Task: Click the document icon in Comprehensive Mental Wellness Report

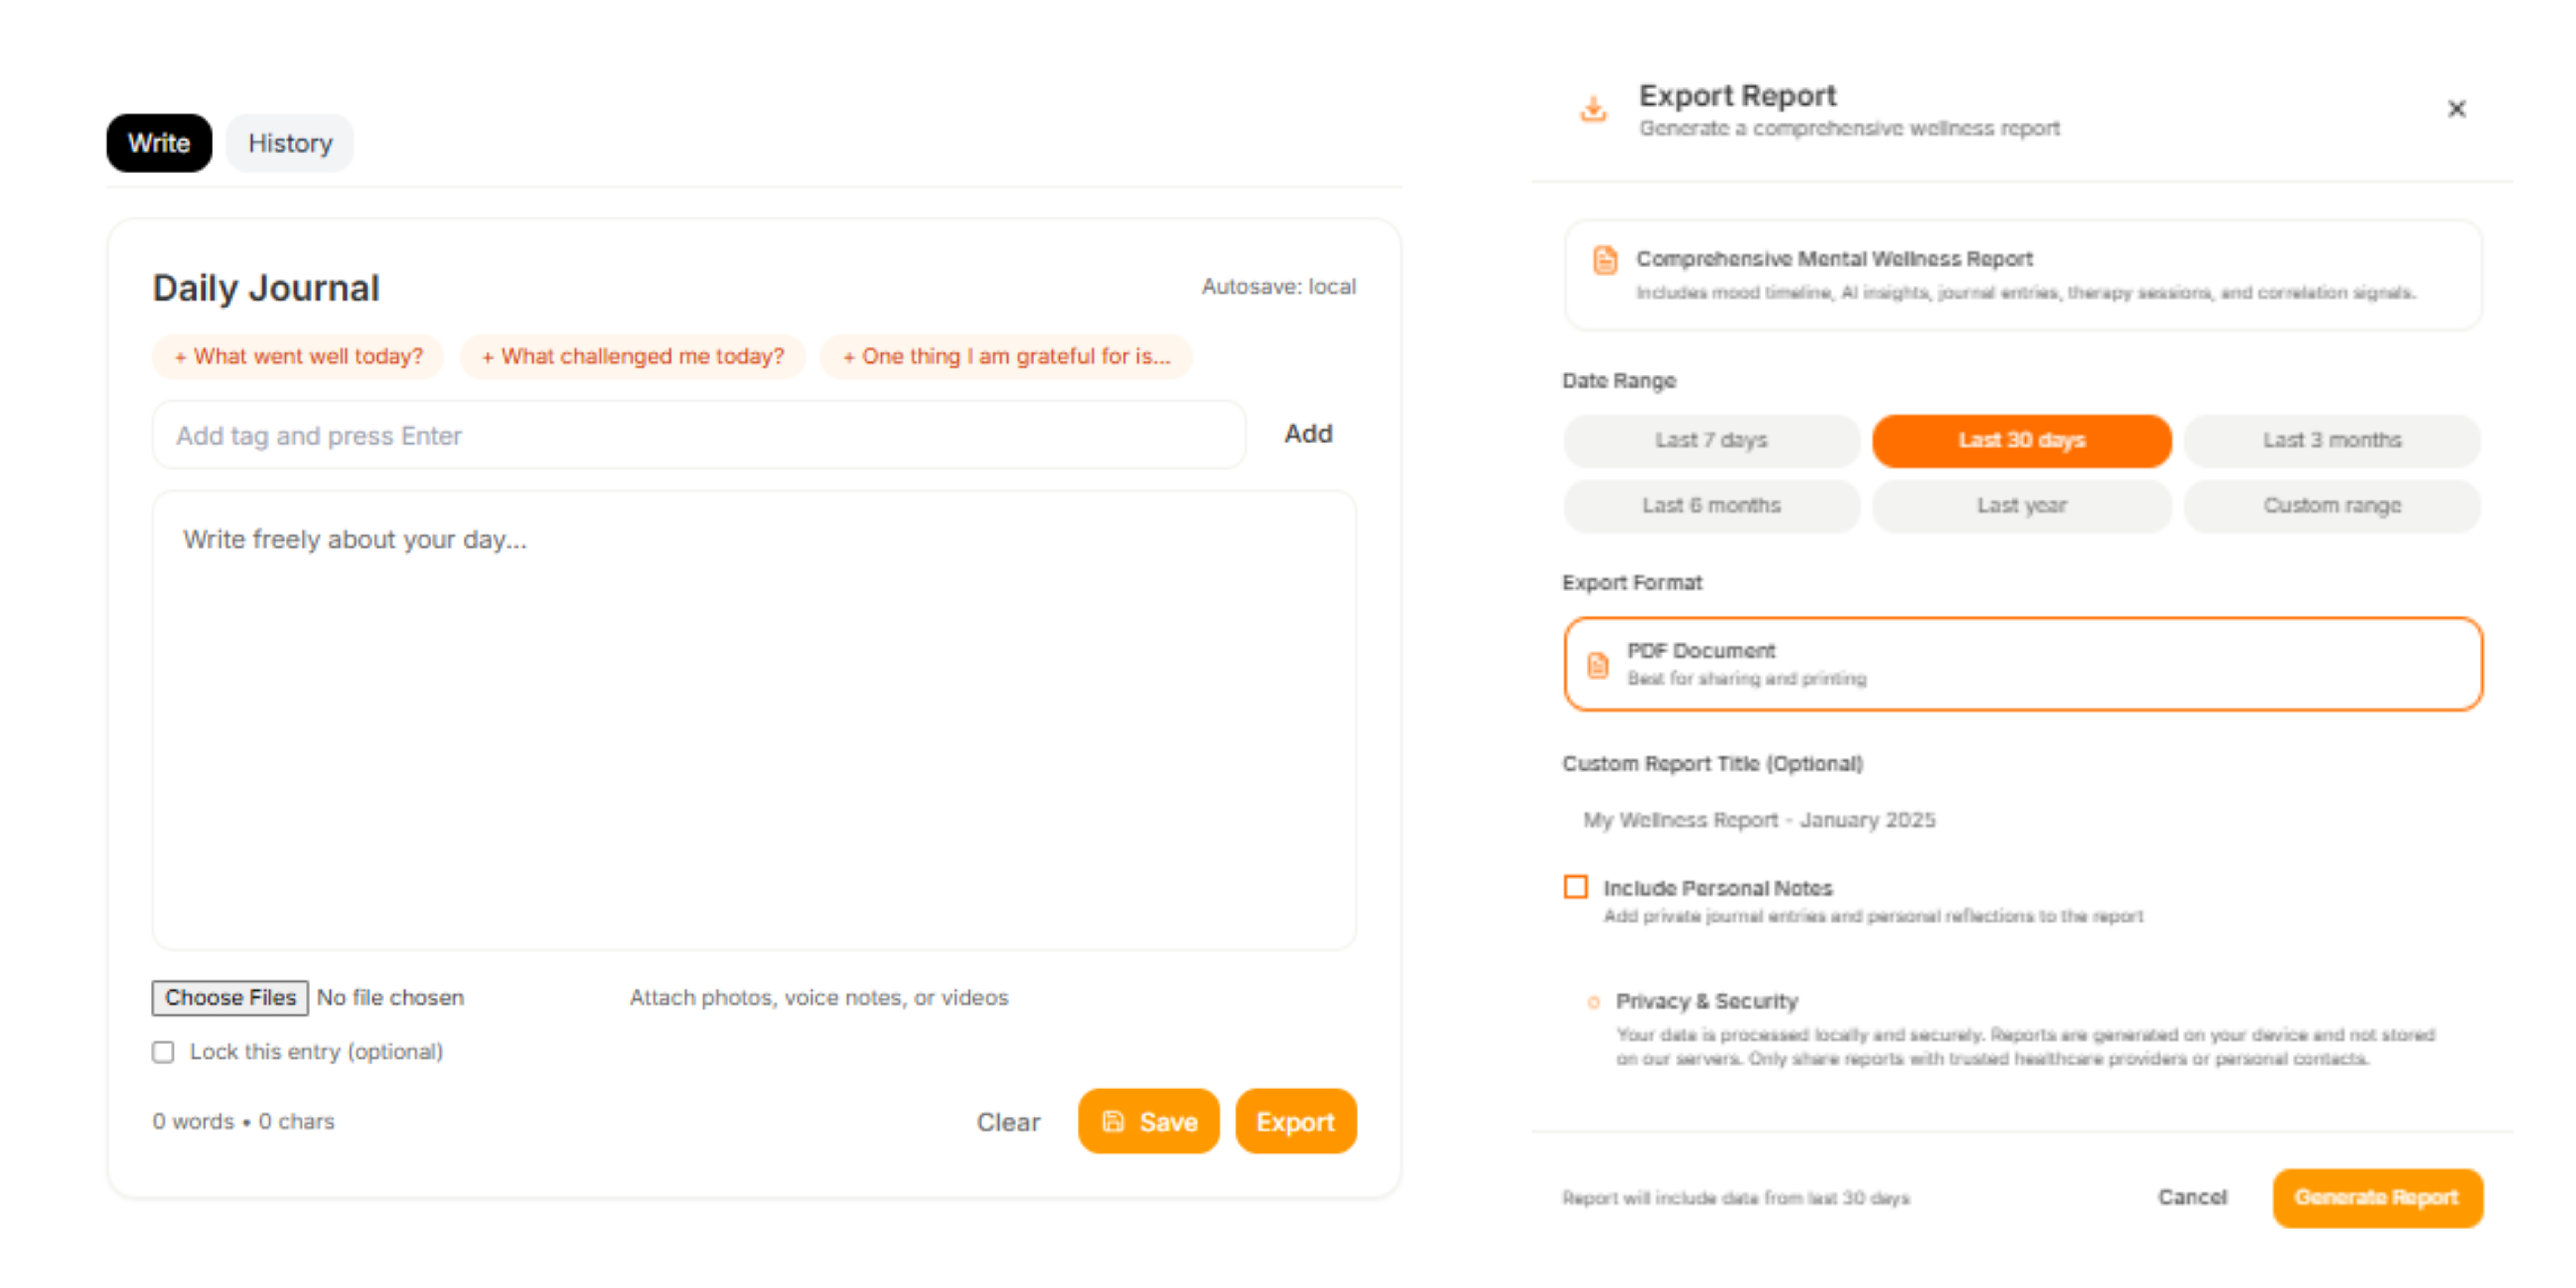Action: point(1605,260)
